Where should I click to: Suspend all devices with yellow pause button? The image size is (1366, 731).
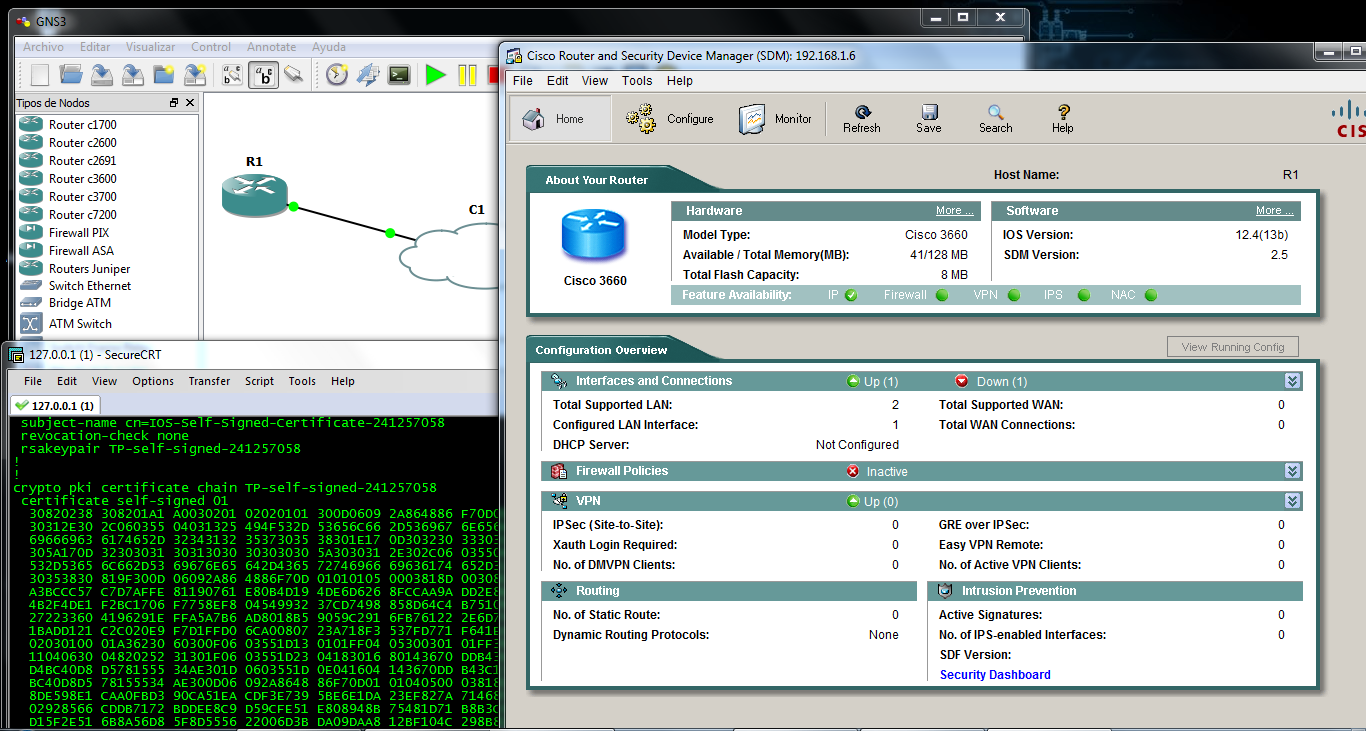(x=467, y=75)
